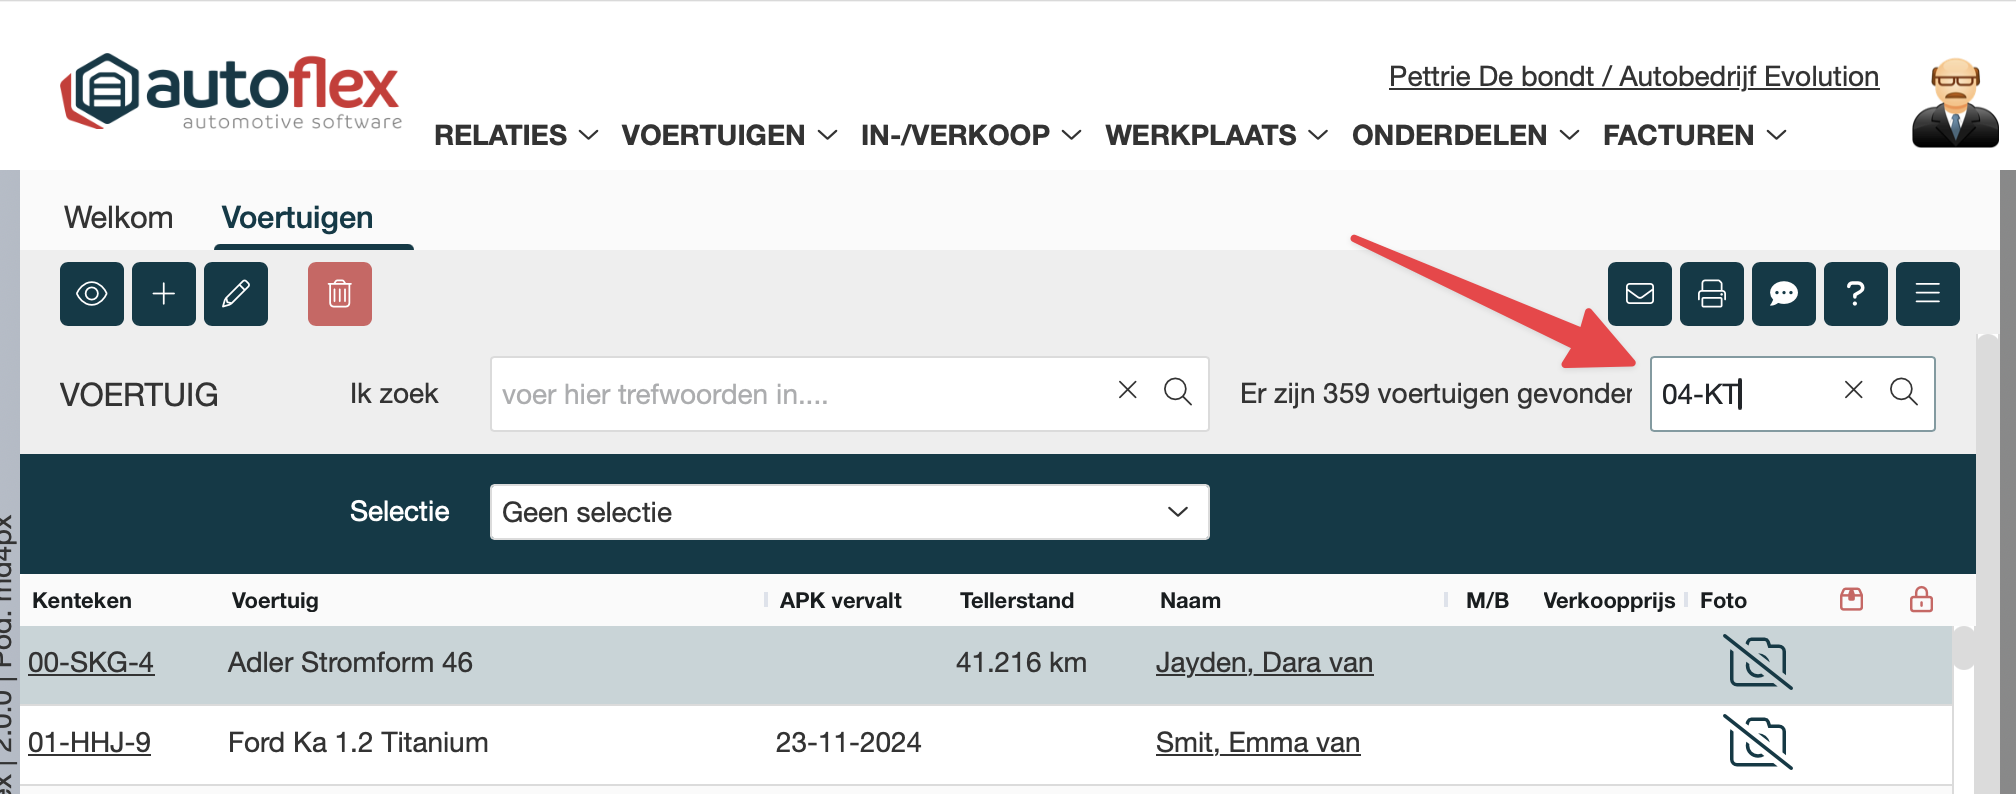Open the email envelope icon
The height and width of the screenshot is (794, 2016).
tap(1640, 294)
